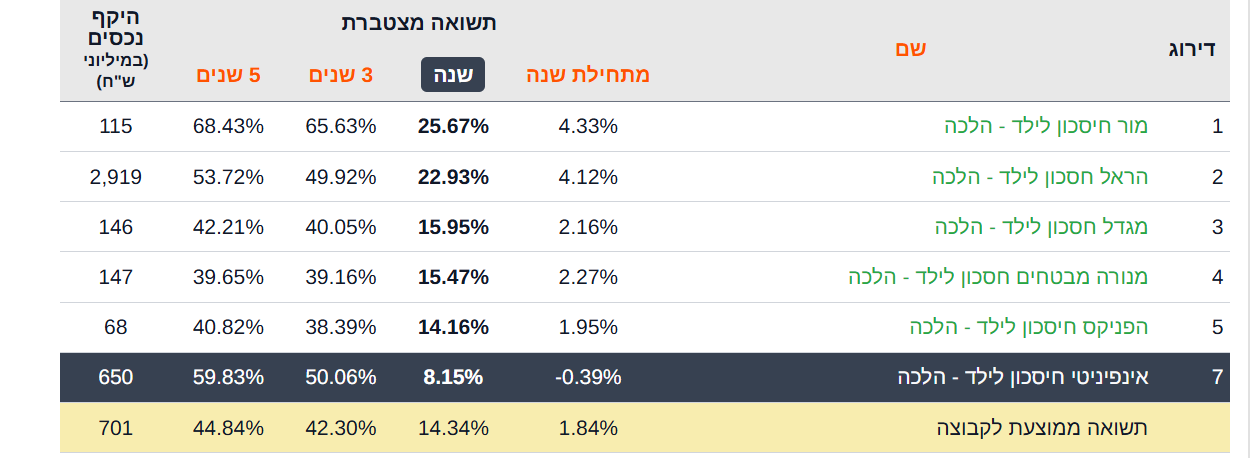1250x458 pixels.
Task: Open הפניקס חיסכון לילד - הלכה link
Action: tap(1029, 327)
